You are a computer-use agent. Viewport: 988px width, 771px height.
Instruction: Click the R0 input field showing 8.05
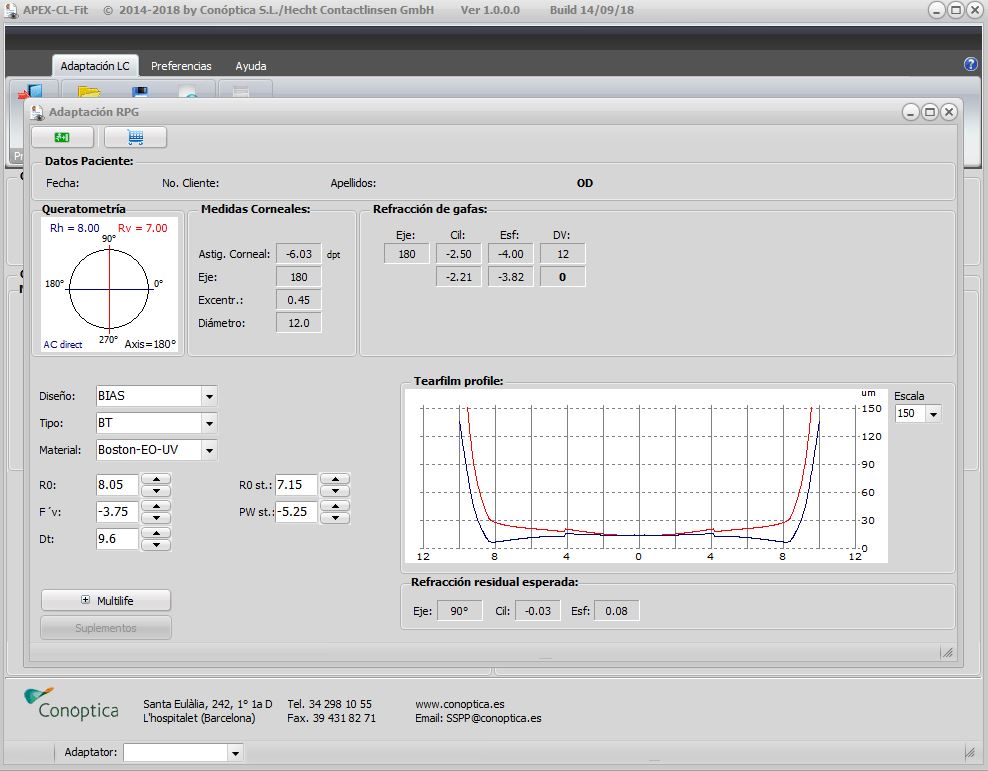[117, 485]
